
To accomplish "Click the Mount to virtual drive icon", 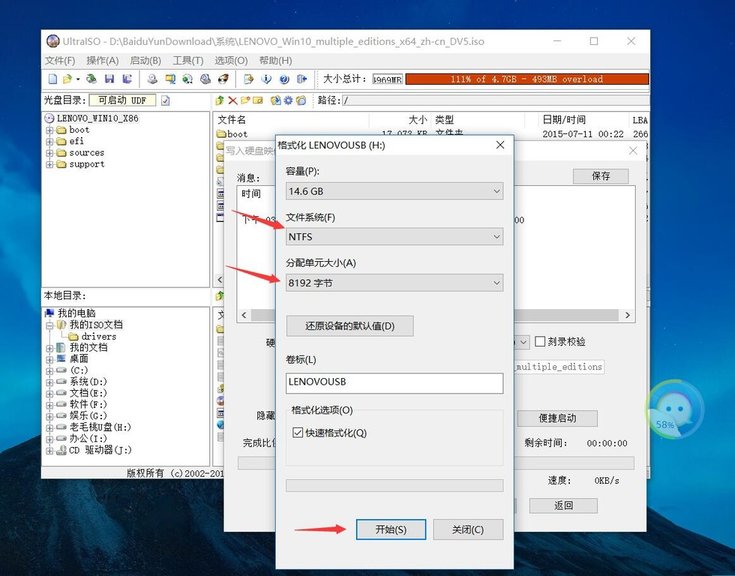I will (205, 79).
